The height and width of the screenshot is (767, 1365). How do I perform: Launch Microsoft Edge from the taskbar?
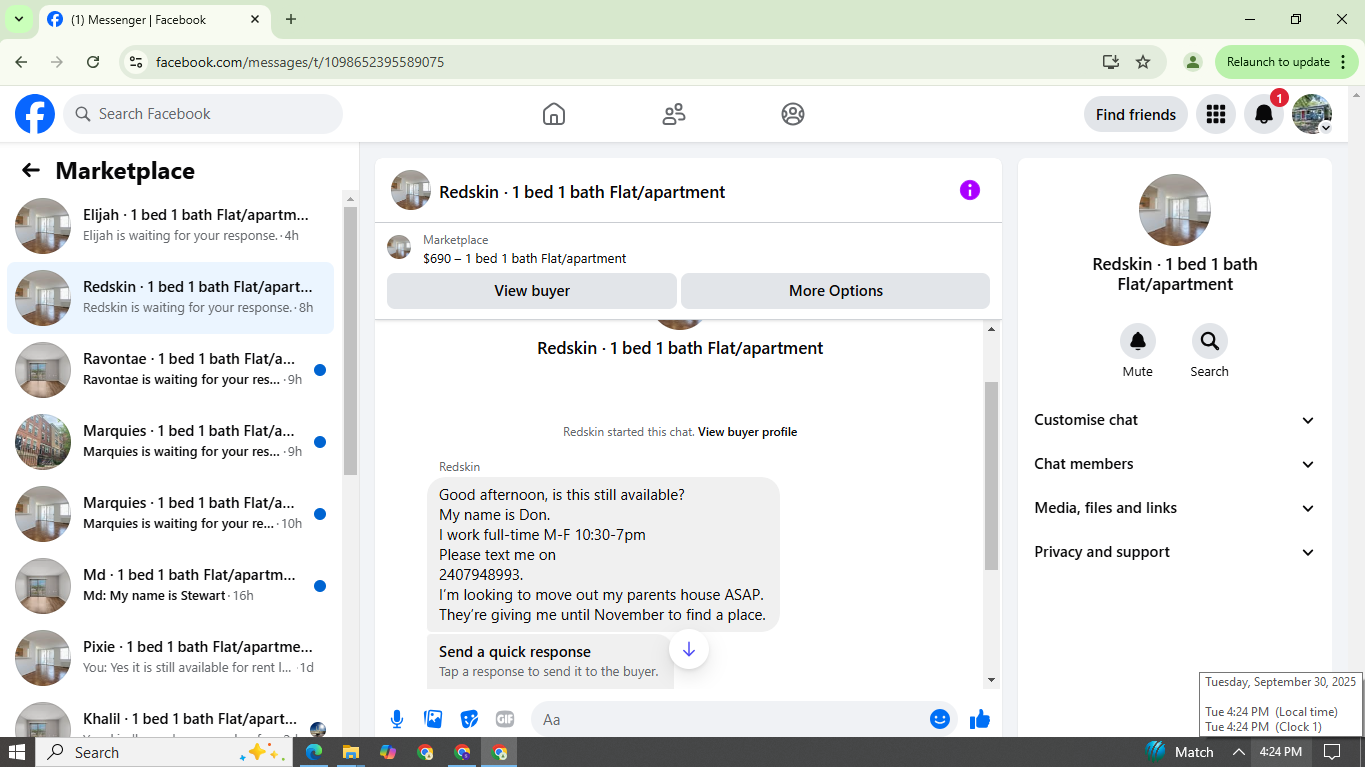[x=314, y=752]
